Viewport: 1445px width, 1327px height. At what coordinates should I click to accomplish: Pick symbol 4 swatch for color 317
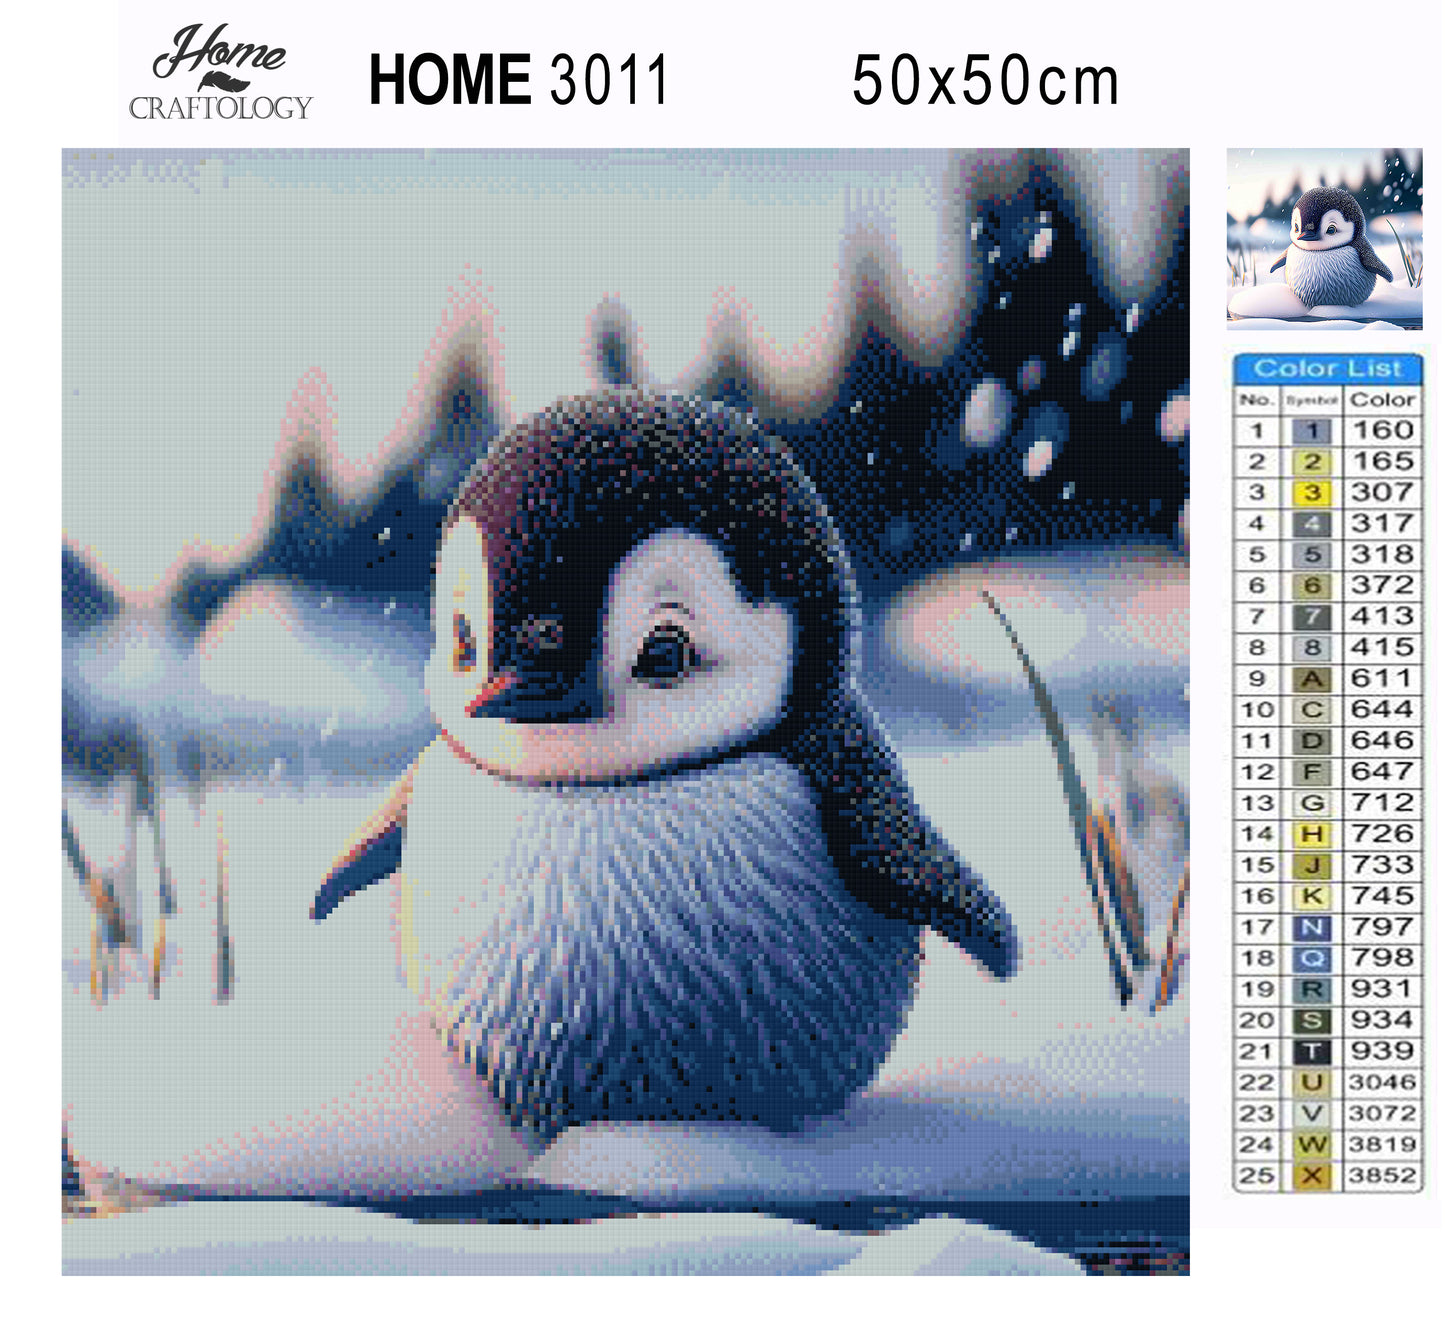tap(1312, 524)
